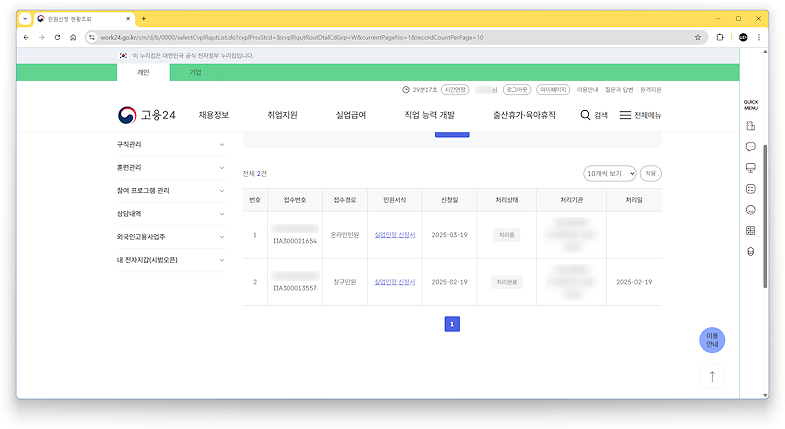The height and width of the screenshot is (429, 785).
Task: Open 마이페이지 button
Action: [553, 90]
